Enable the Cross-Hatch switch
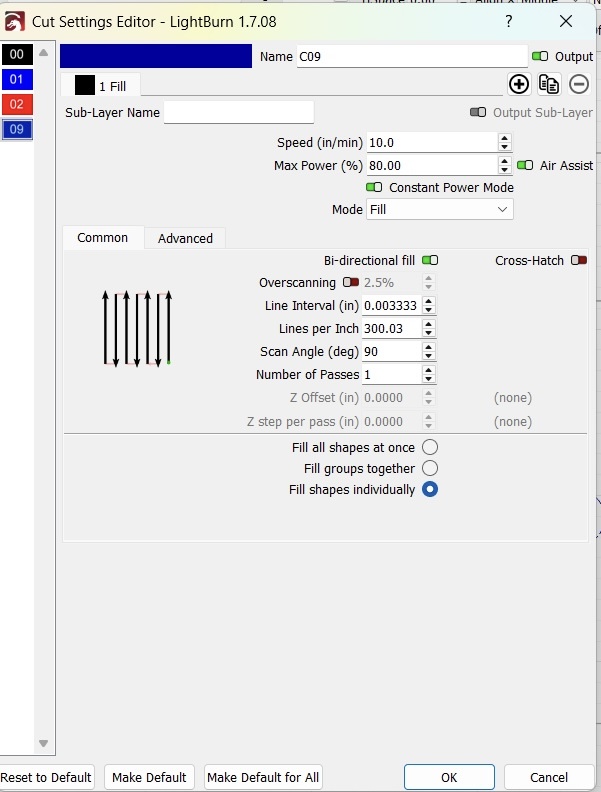This screenshot has width=601, height=792. (x=579, y=260)
